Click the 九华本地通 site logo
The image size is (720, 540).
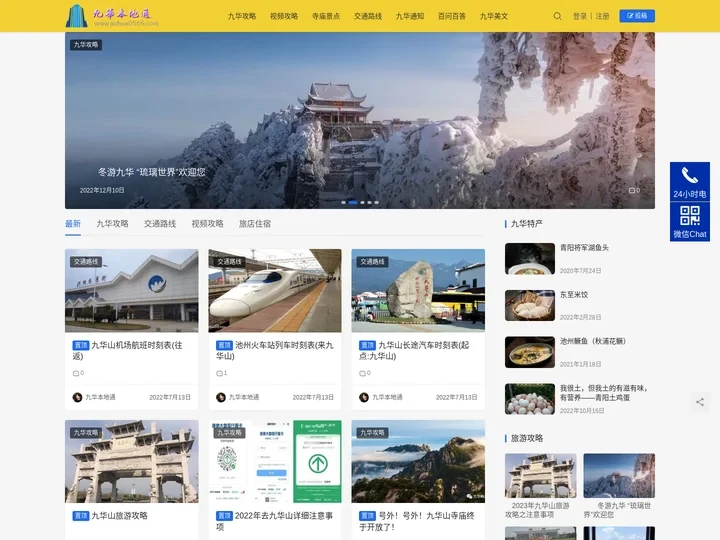pos(113,16)
